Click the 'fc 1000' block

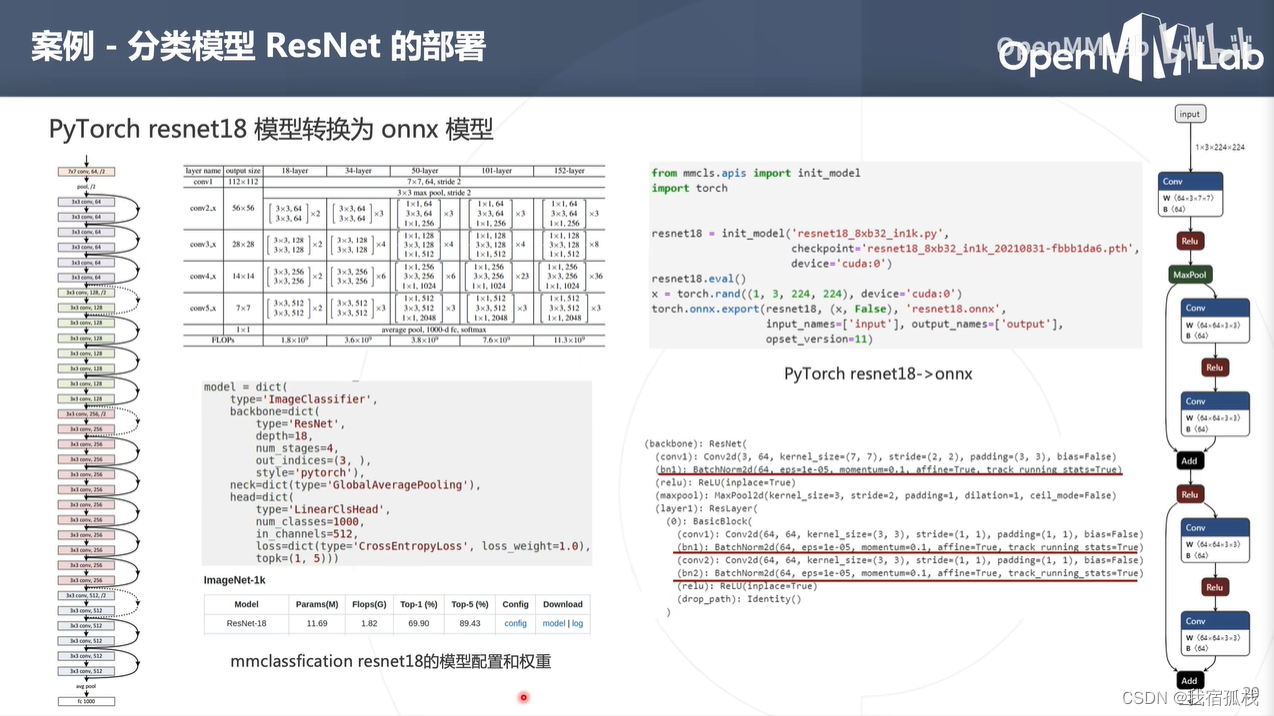click(x=86, y=701)
